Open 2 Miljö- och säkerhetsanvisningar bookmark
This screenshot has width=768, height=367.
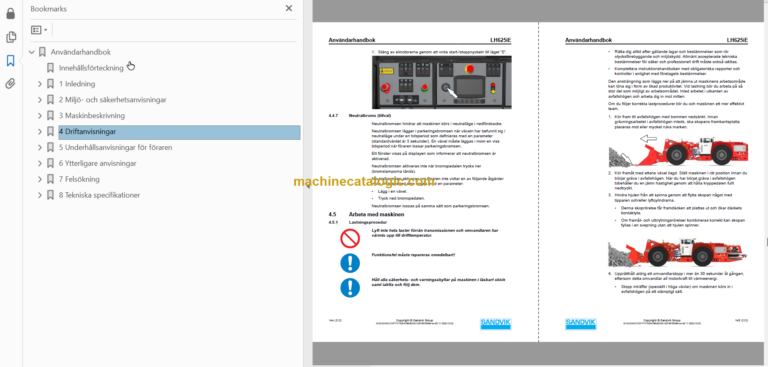click(x=113, y=100)
